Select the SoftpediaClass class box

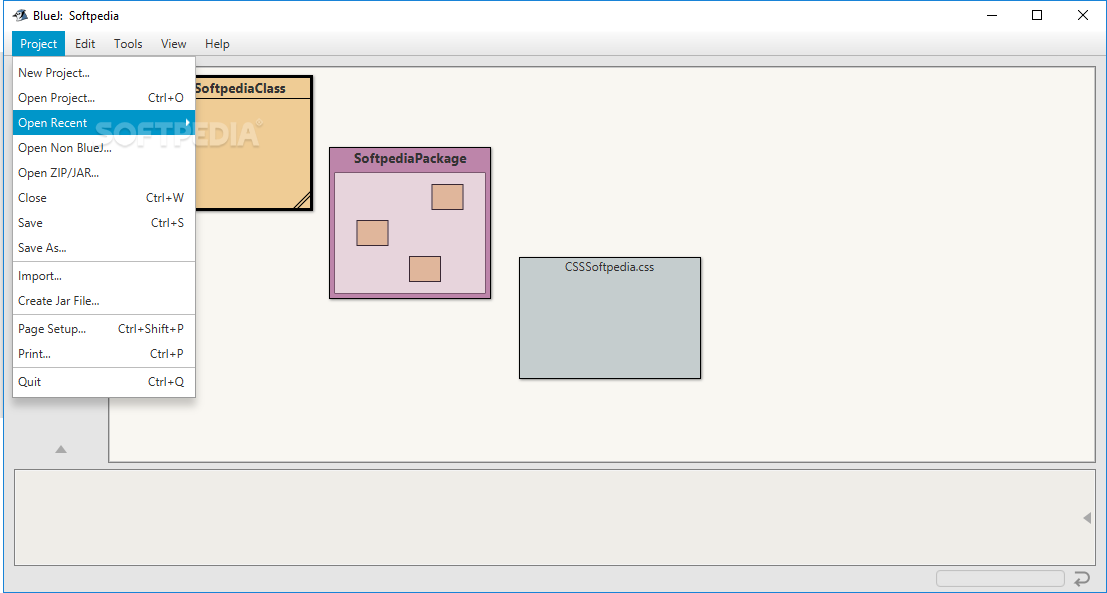253,143
